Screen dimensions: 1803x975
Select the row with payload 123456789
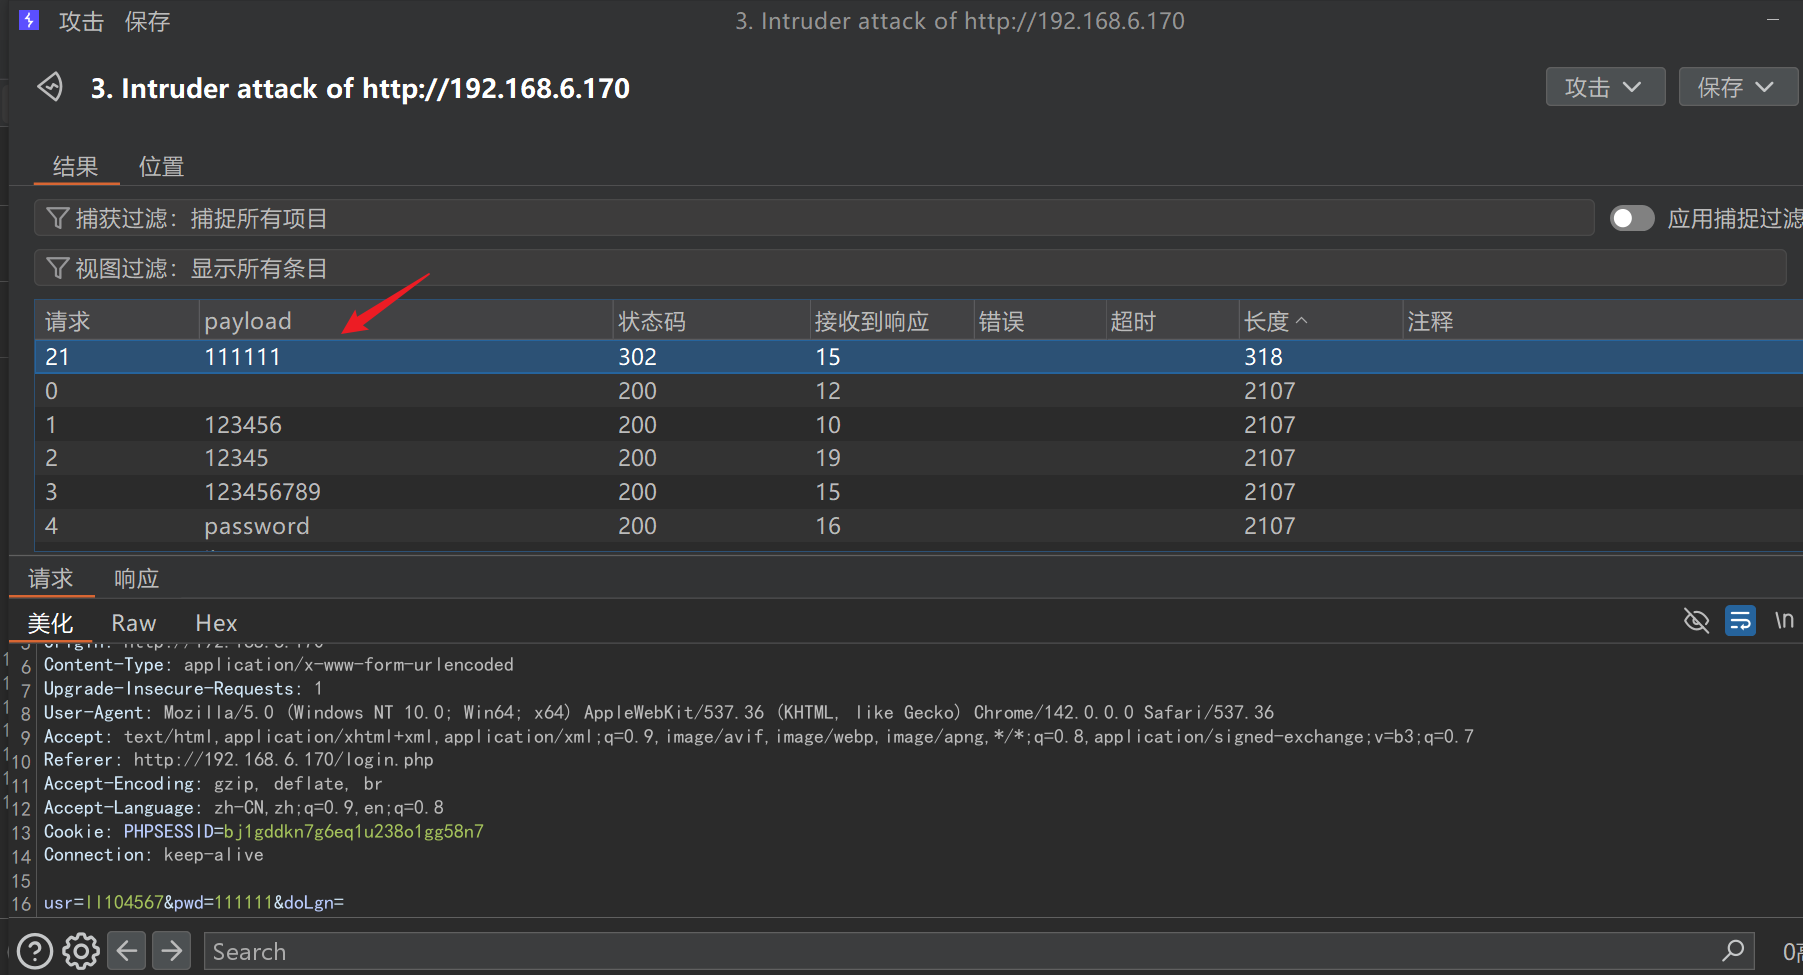(x=262, y=492)
